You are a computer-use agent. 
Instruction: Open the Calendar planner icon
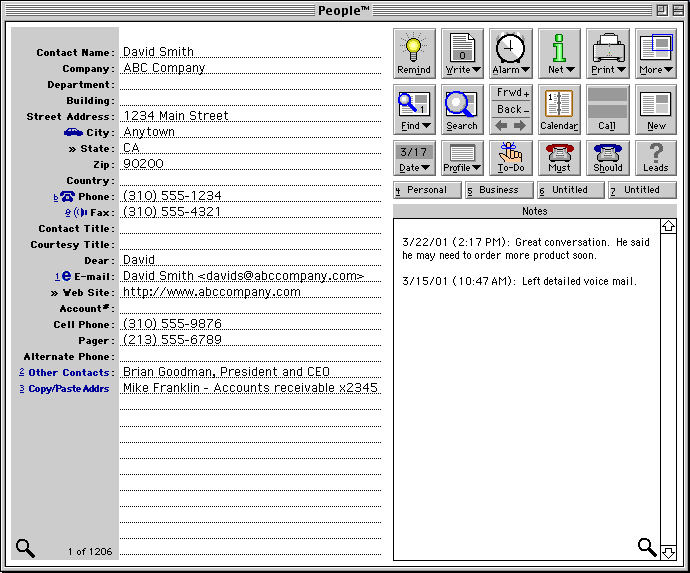tap(559, 109)
